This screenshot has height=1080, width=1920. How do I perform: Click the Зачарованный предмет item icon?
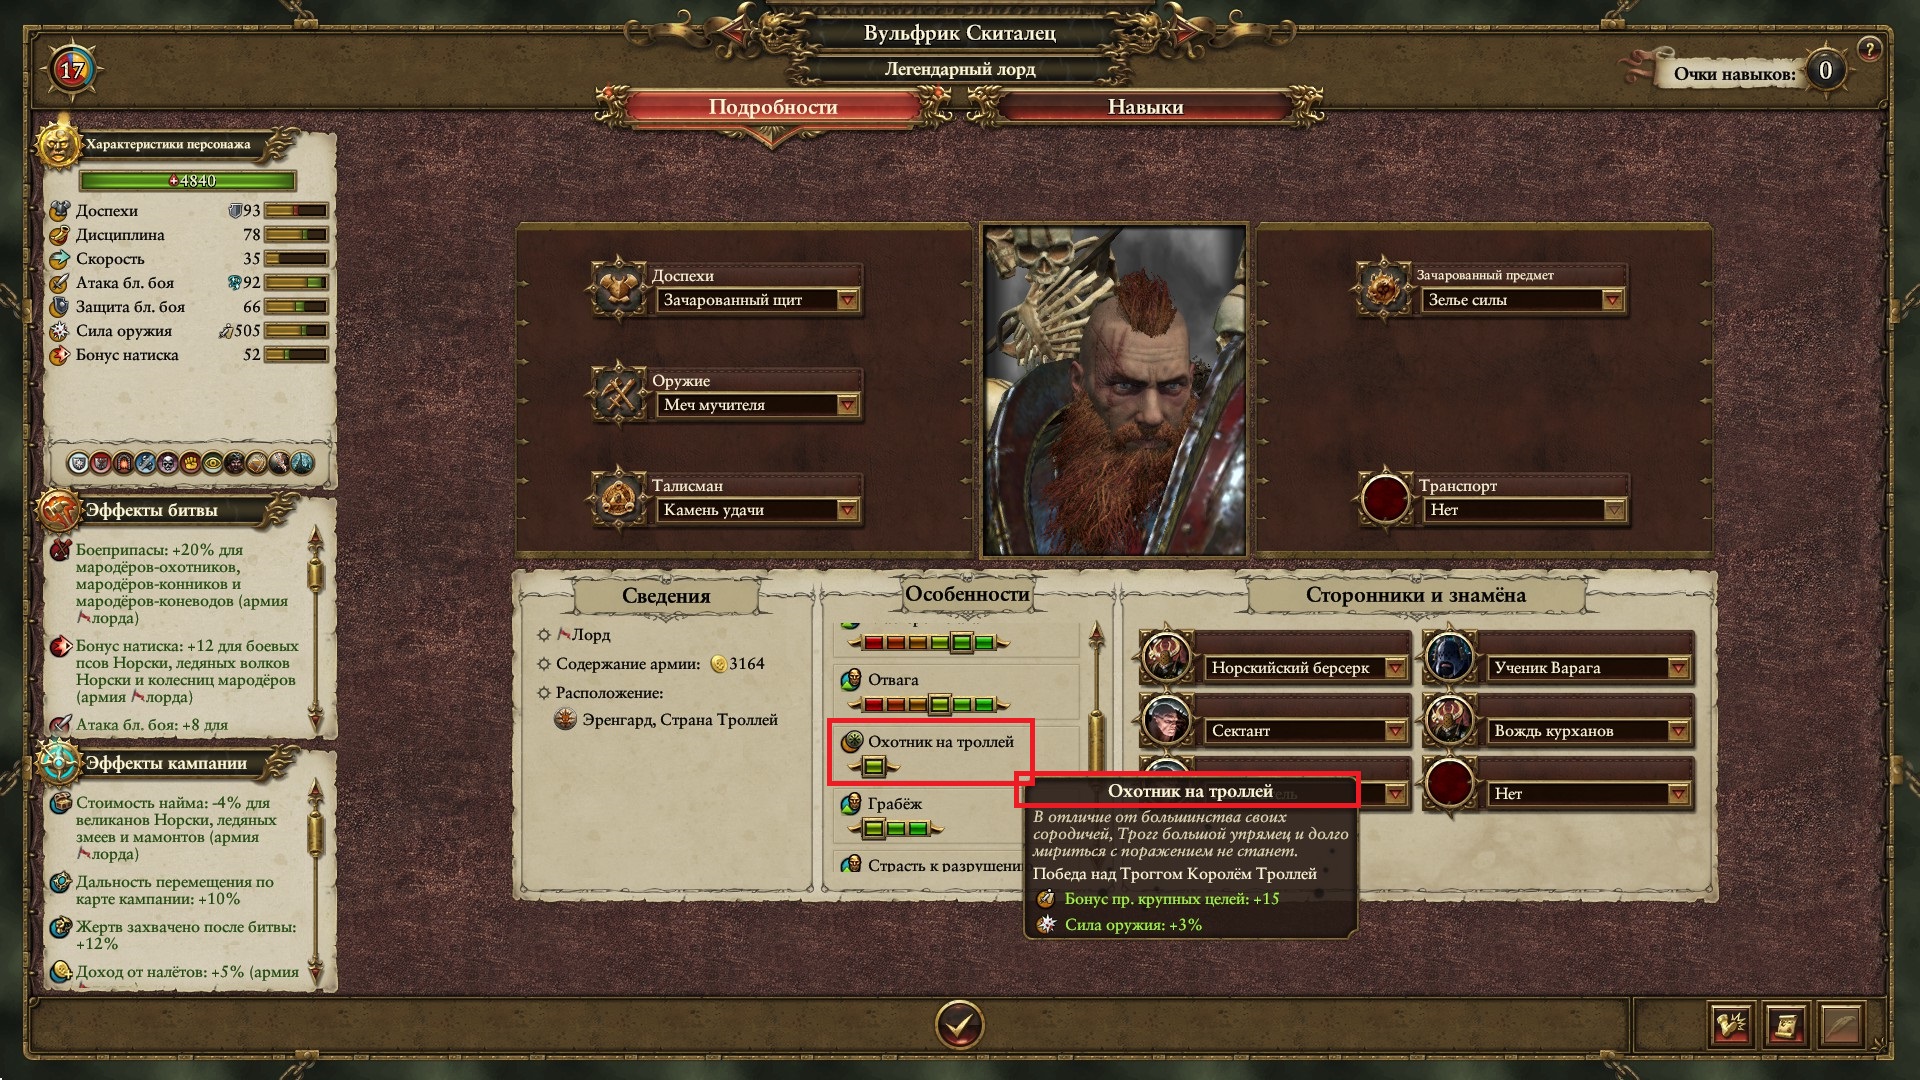[x=1383, y=288]
